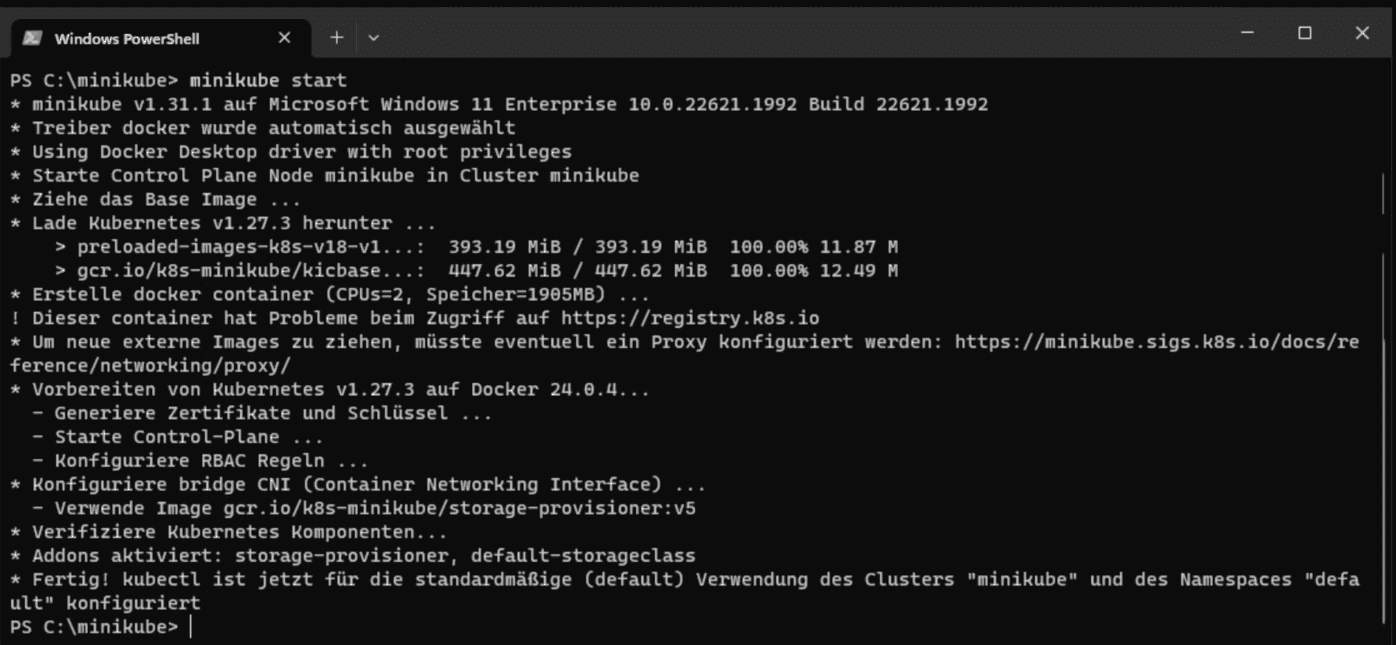Open a new tab with the plus button
This screenshot has width=1396, height=645.
pos(336,37)
